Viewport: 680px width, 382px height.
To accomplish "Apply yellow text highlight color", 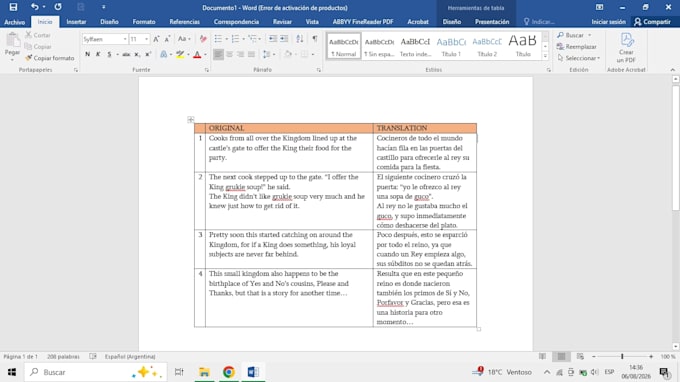I will pos(180,54).
